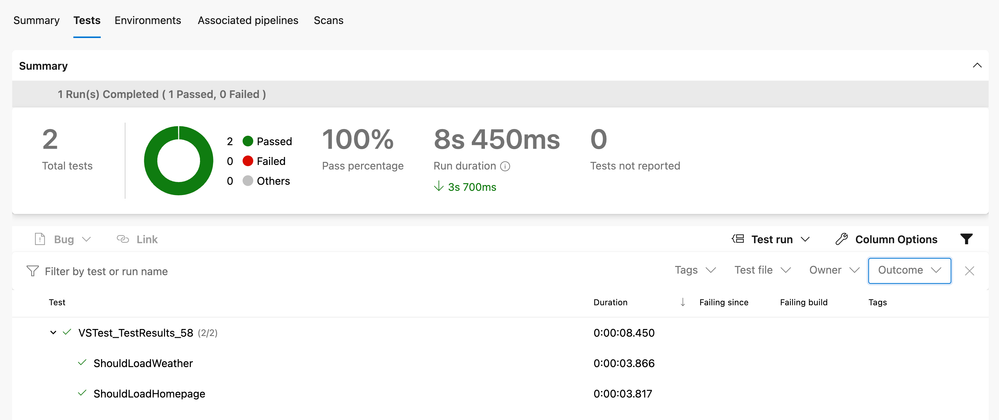Click the Bug file icon
The width and height of the screenshot is (999, 420).
coord(40,239)
